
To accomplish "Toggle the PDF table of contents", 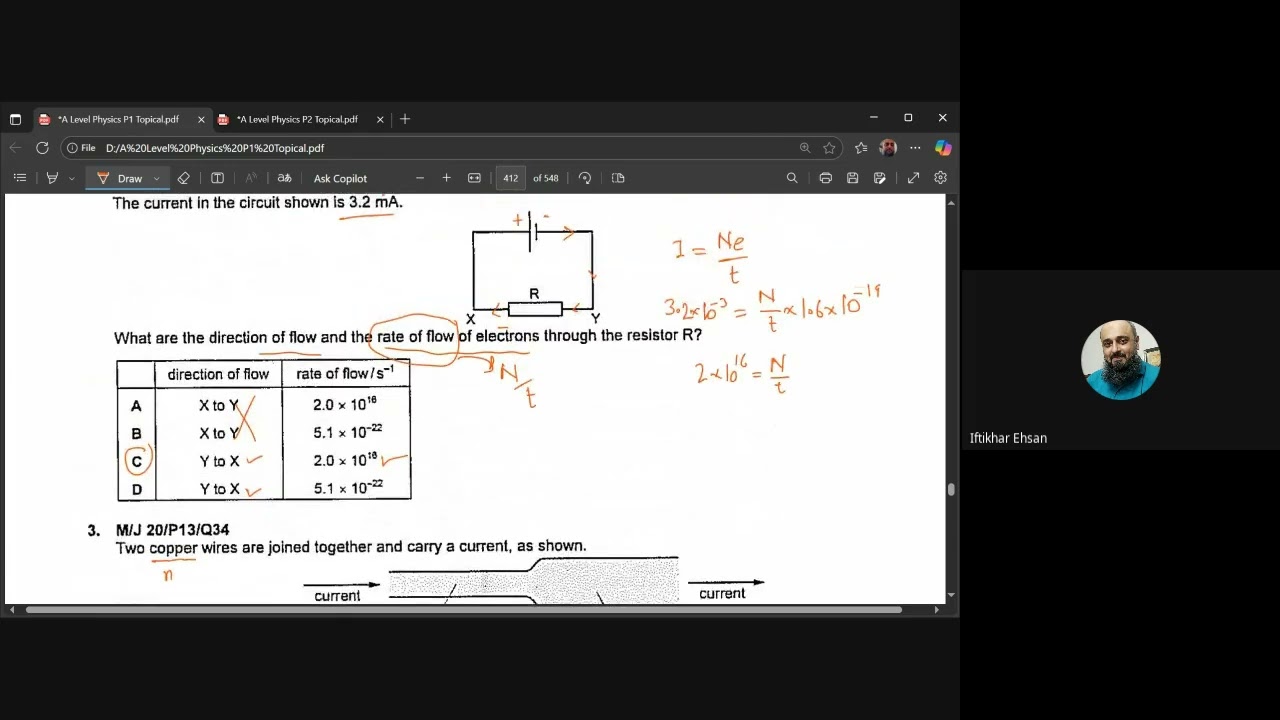I will (19, 178).
